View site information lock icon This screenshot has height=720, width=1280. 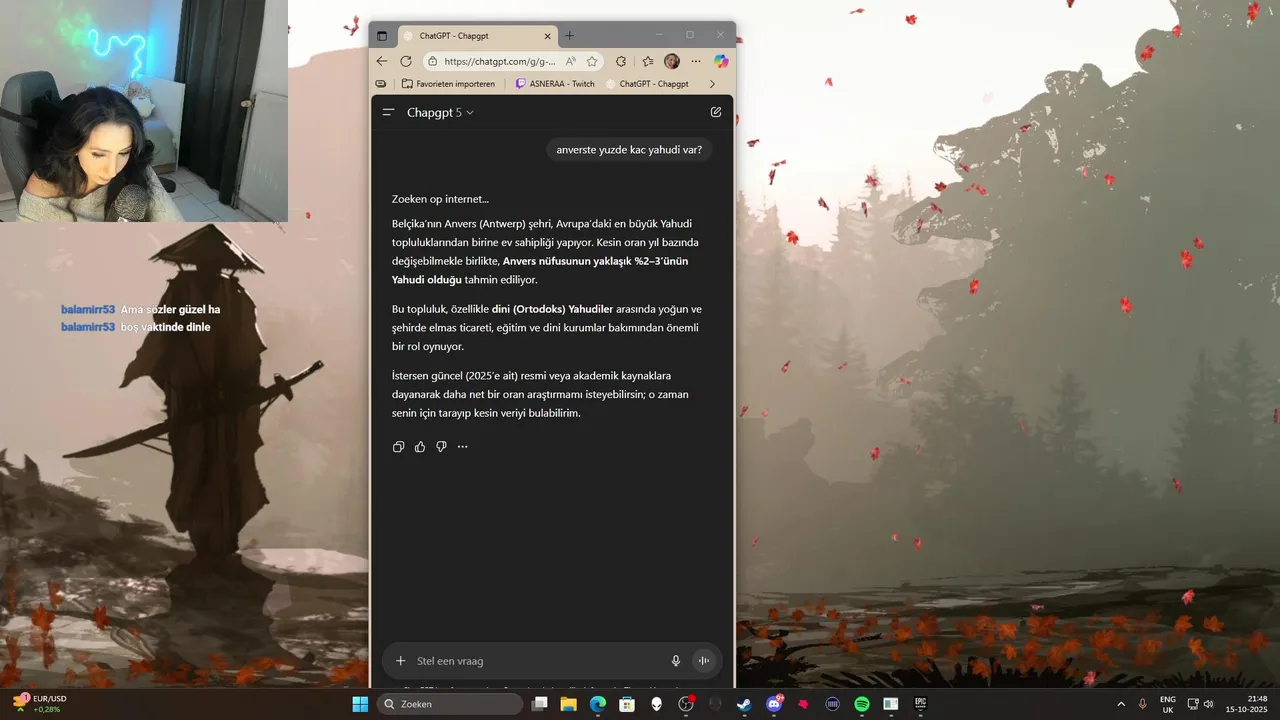tap(433, 61)
